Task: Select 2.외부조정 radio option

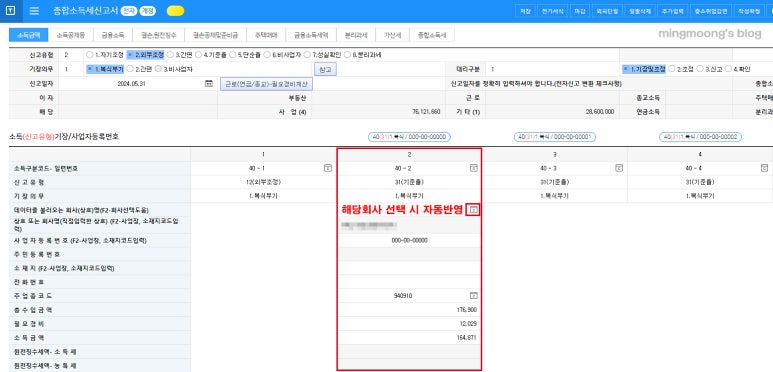Action: pos(146,55)
